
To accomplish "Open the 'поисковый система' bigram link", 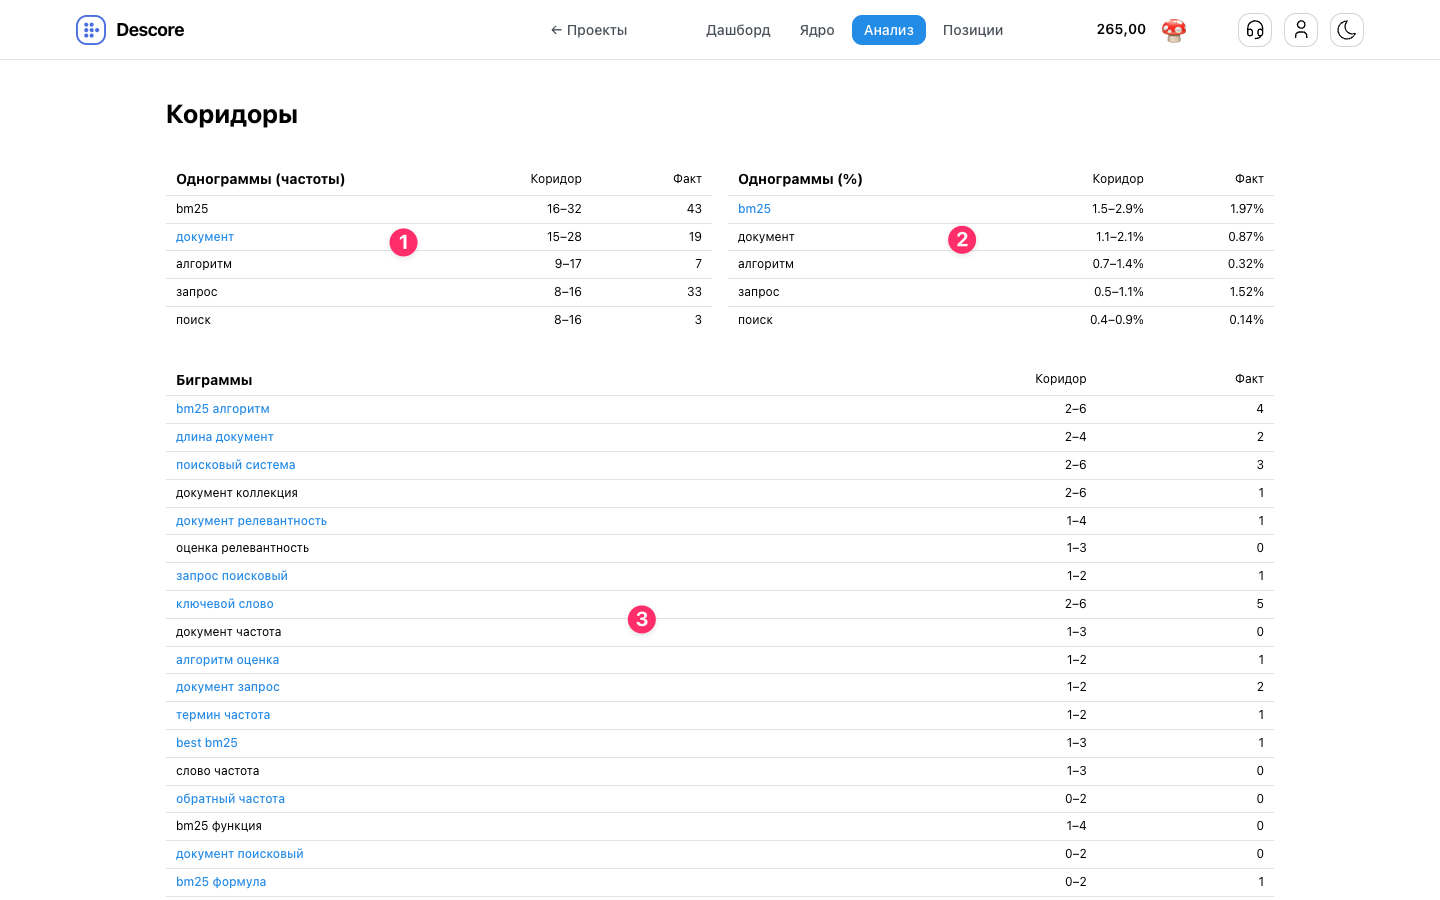I will click(x=236, y=465).
